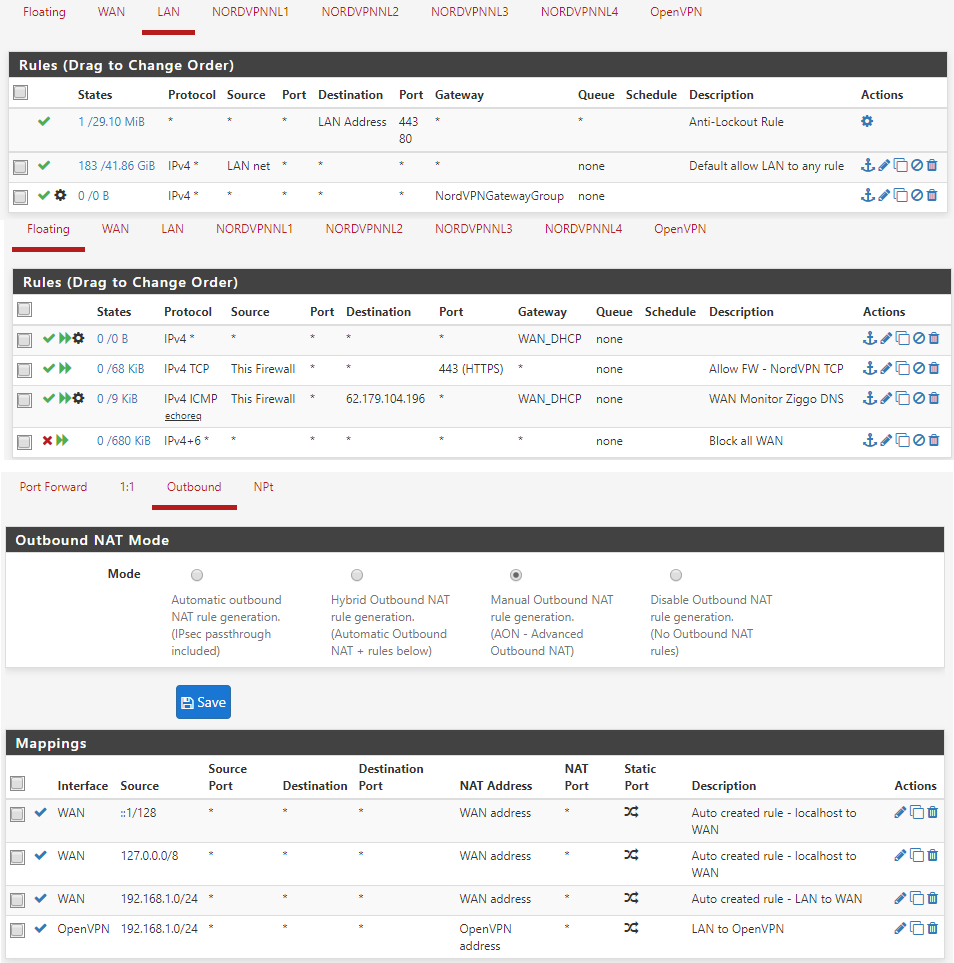Screen dimensions: 954x963
Task: Choose Disable Outbound NAT rule generation
Action: coord(676,575)
